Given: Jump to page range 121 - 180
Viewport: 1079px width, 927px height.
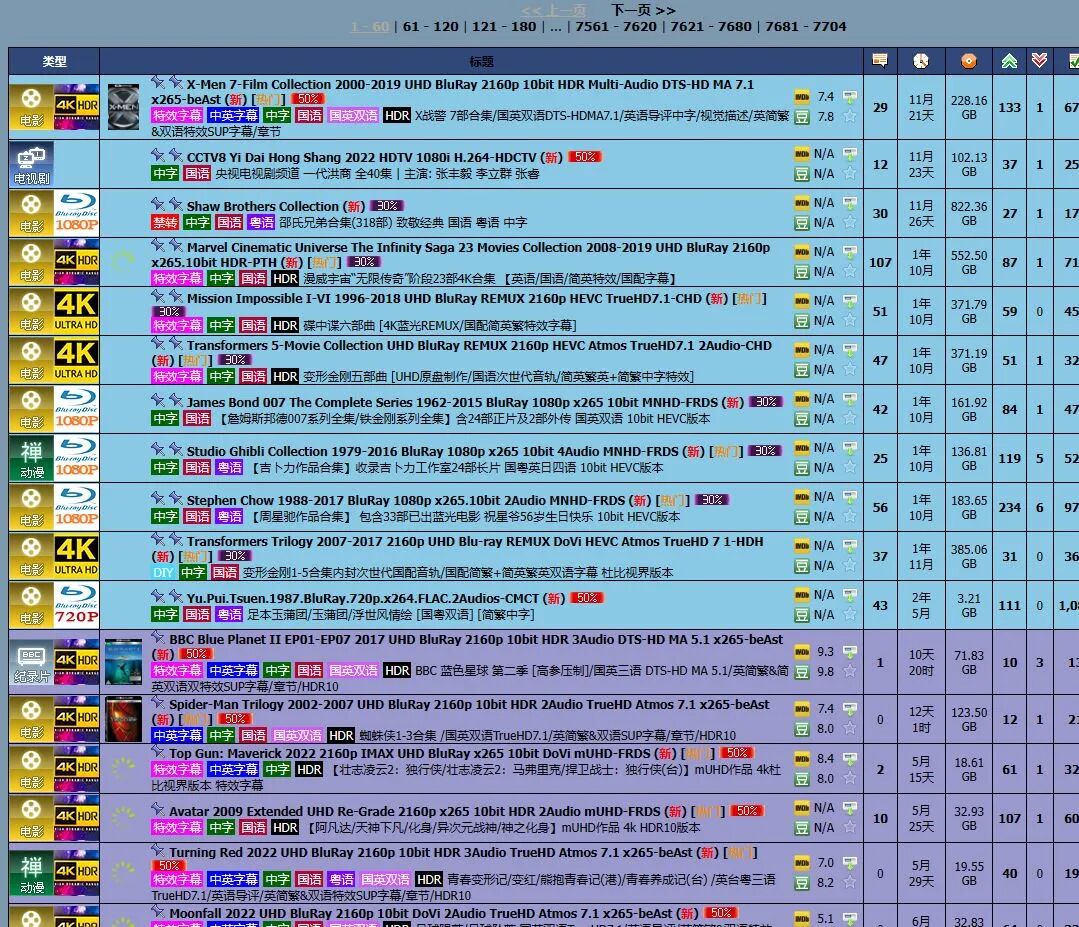Looking at the screenshot, I should pos(504,26).
